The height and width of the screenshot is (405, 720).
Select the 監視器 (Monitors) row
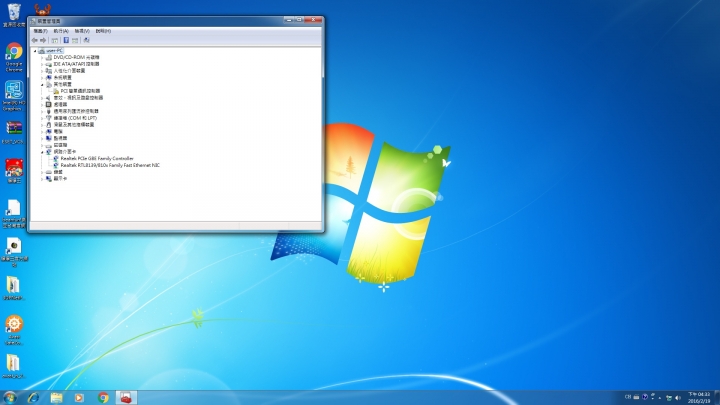point(56,138)
